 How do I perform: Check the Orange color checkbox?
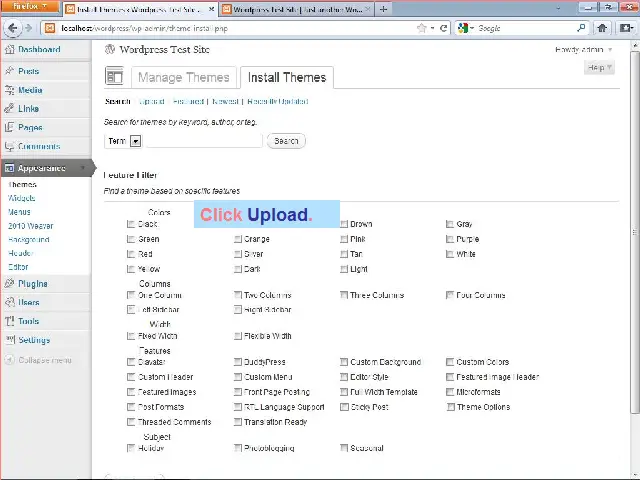click(x=238, y=239)
